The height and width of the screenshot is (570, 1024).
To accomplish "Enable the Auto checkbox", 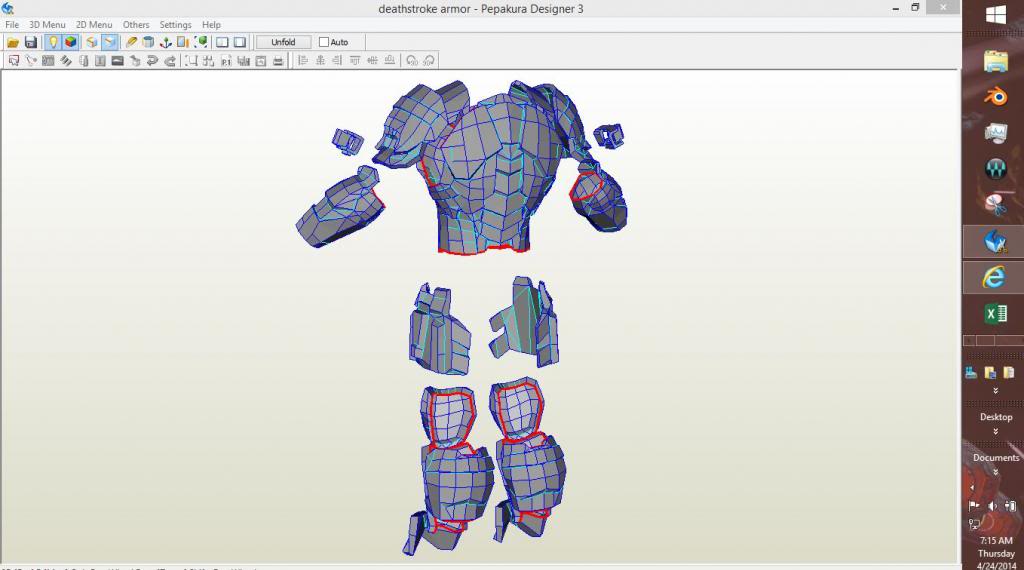I will (323, 42).
